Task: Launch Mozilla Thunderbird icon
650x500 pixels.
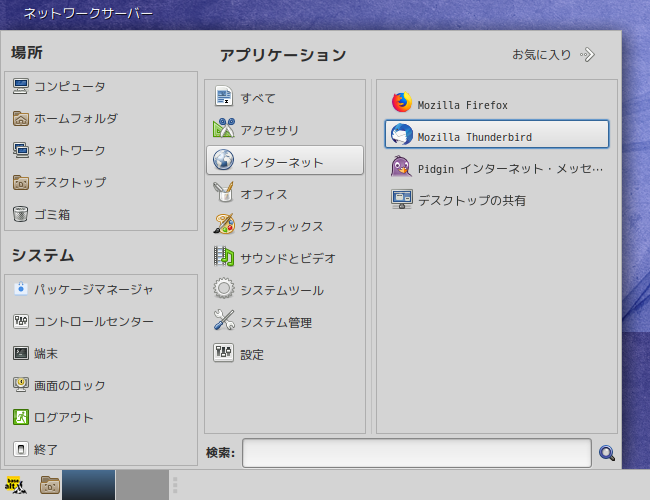Action: coord(402,134)
